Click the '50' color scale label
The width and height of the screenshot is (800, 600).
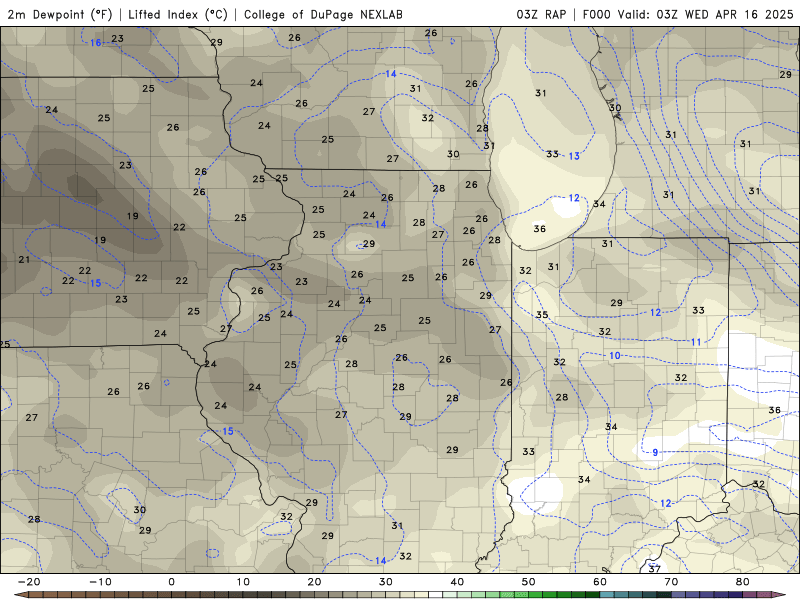point(529,582)
